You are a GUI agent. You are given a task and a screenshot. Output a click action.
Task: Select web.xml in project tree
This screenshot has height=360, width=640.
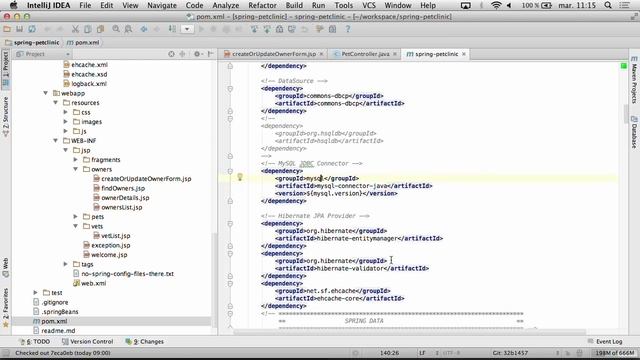[x=93, y=283]
